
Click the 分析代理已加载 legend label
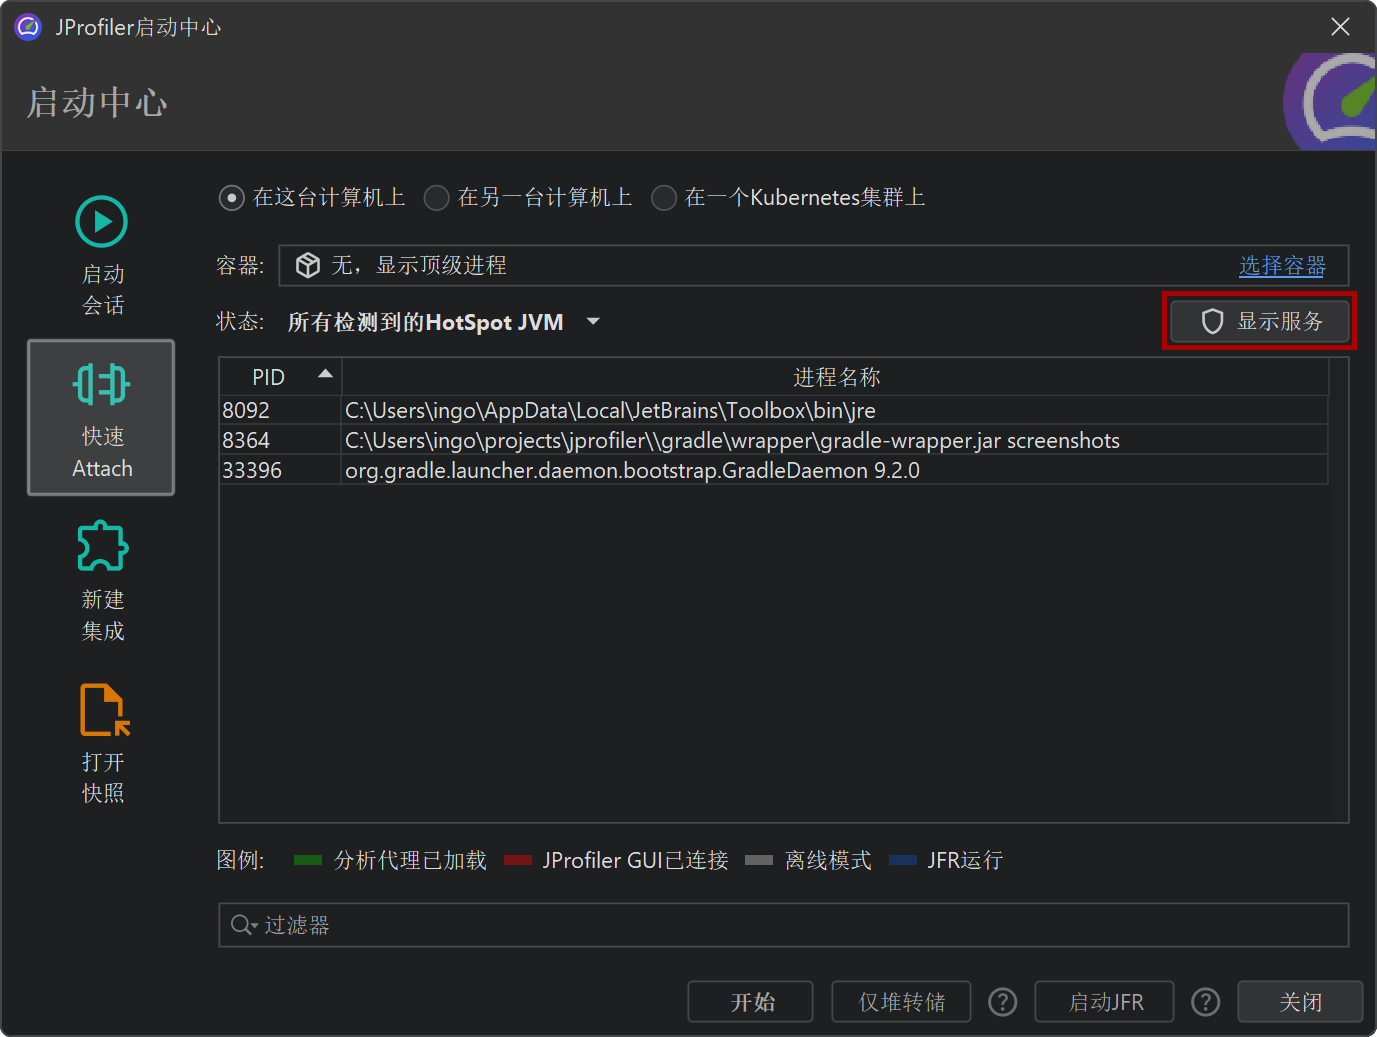tap(410, 860)
